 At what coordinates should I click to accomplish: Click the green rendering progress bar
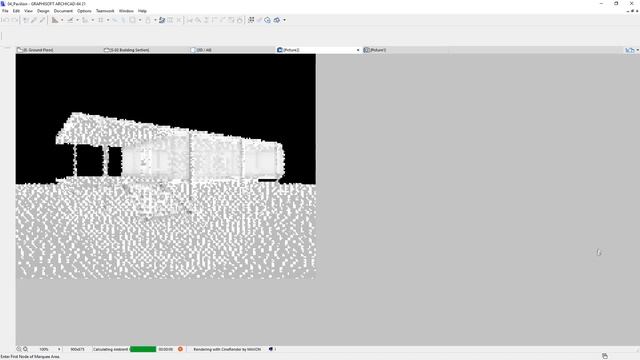click(143, 349)
